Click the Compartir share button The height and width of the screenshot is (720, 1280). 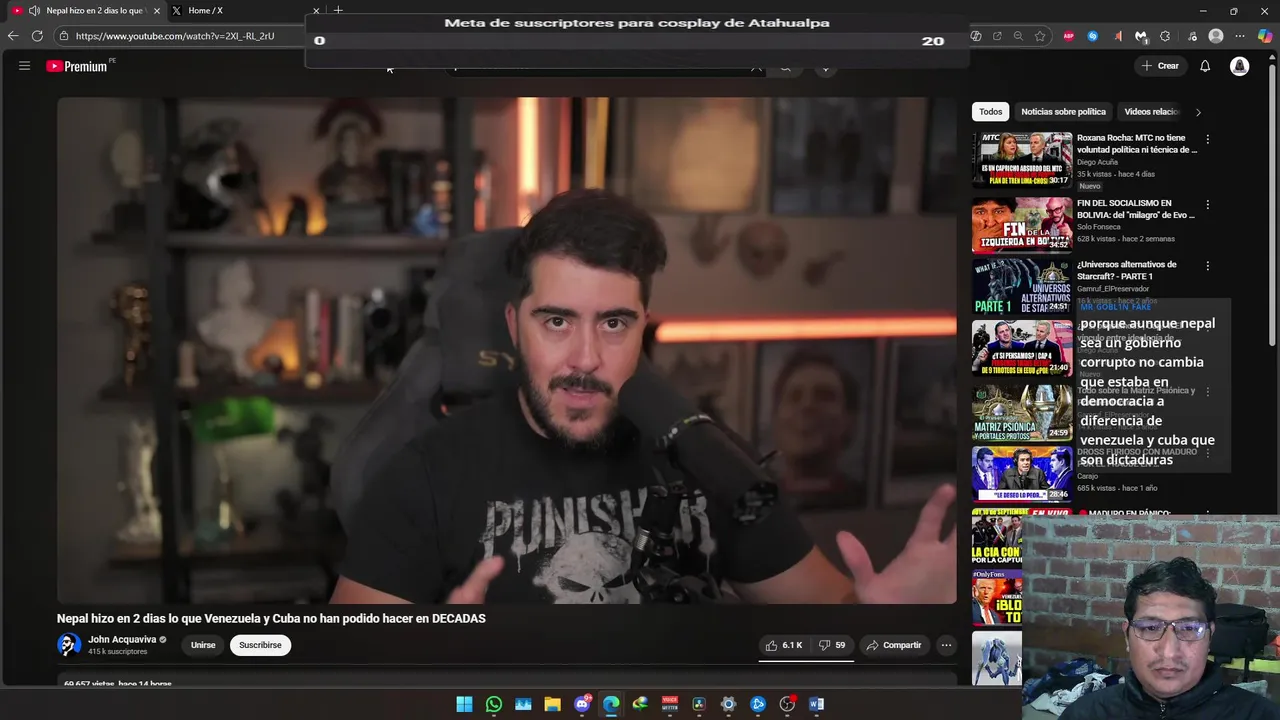click(x=894, y=645)
